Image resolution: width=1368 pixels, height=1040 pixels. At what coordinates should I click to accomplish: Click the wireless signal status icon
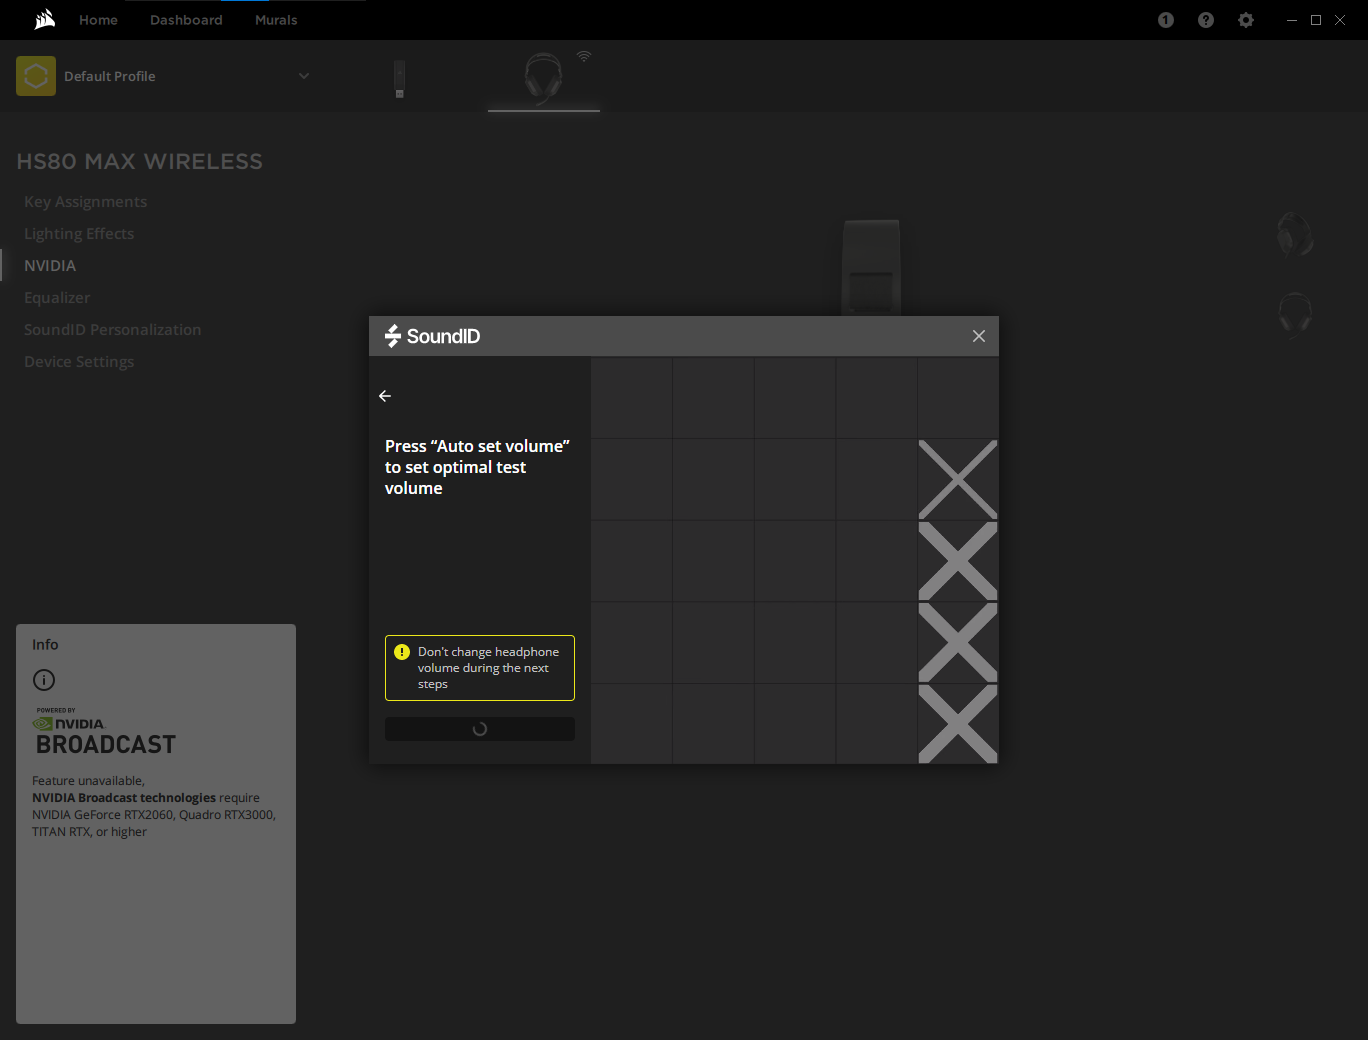click(x=584, y=56)
